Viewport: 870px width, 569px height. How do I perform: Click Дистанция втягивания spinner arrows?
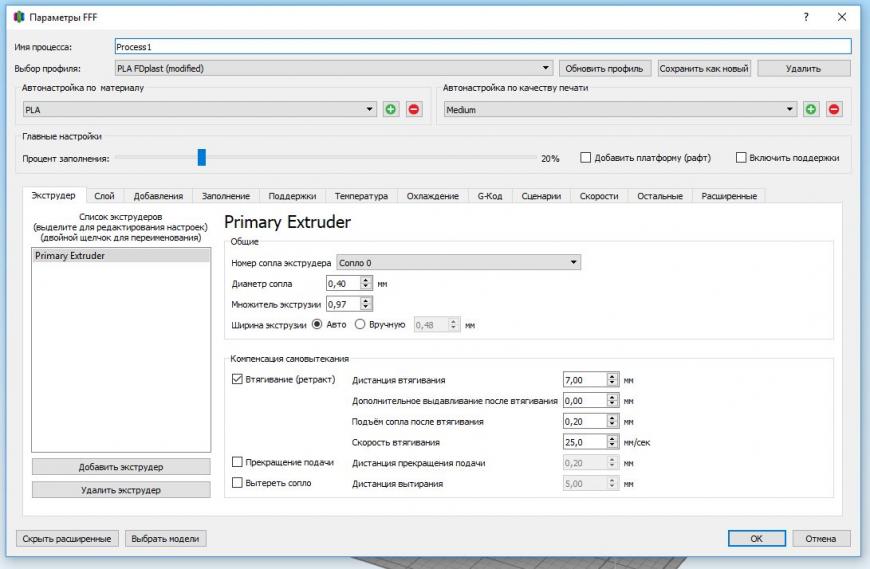coord(612,380)
